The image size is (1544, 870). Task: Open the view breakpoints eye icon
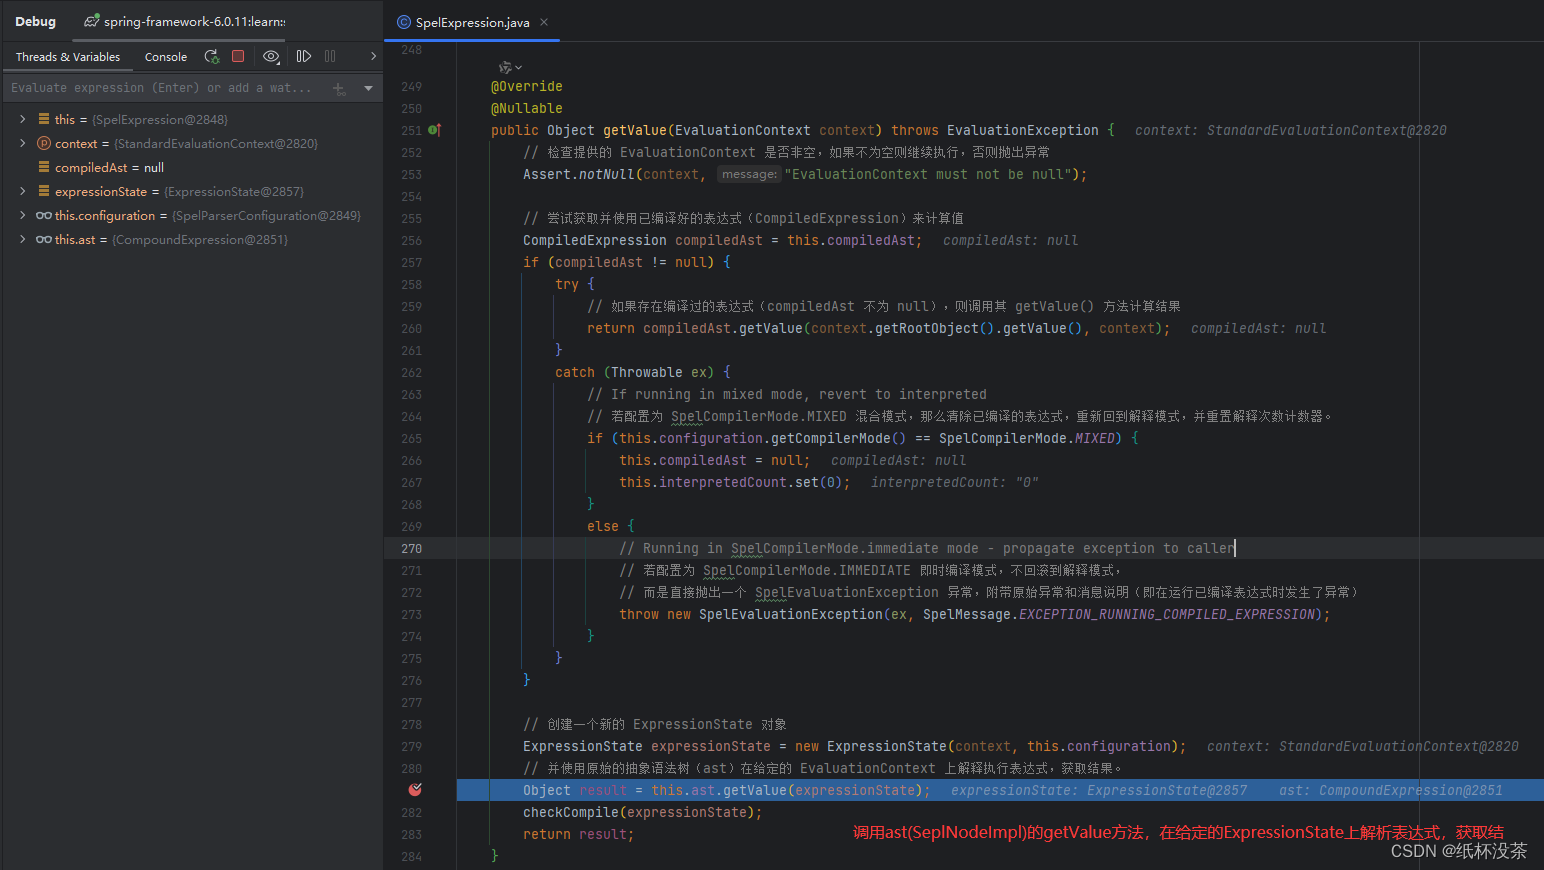271,57
